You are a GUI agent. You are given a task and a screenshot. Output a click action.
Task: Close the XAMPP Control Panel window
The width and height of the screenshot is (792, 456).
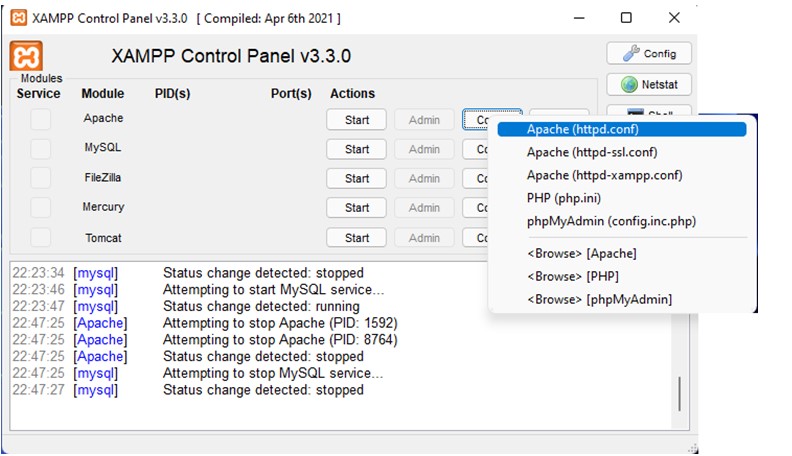click(674, 18)
